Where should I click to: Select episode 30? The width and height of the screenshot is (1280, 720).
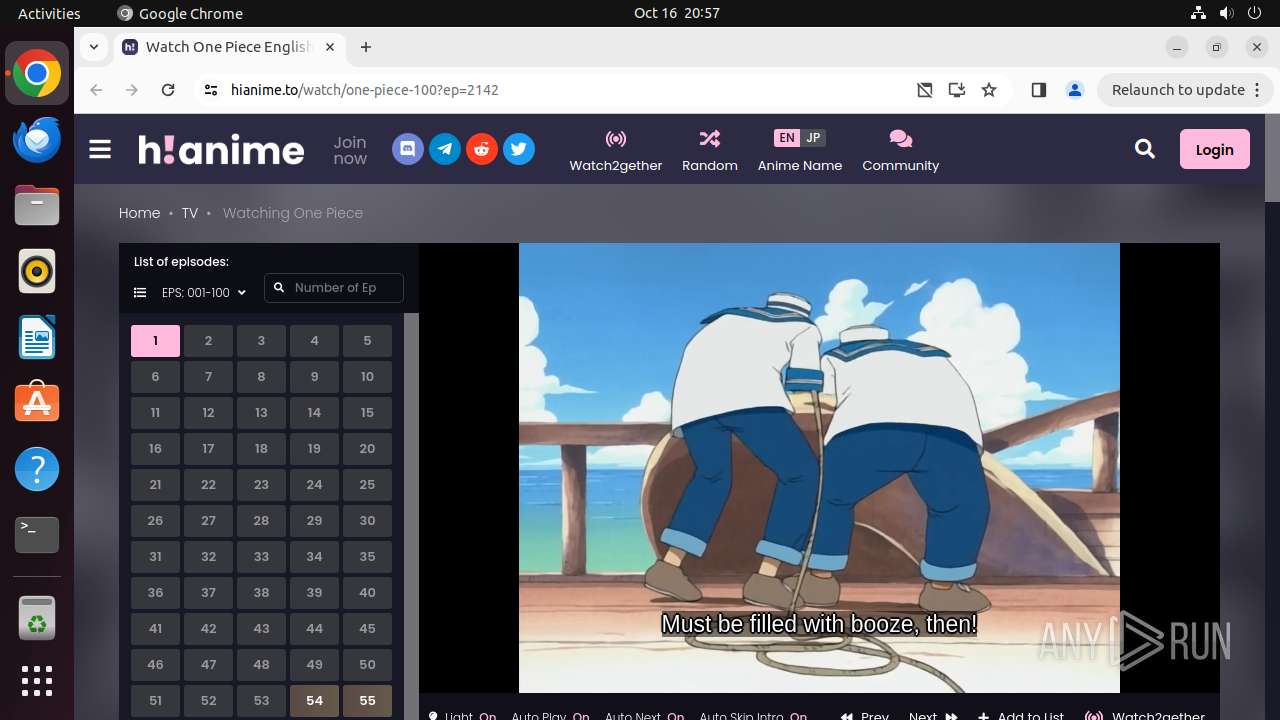pos(367,521)
